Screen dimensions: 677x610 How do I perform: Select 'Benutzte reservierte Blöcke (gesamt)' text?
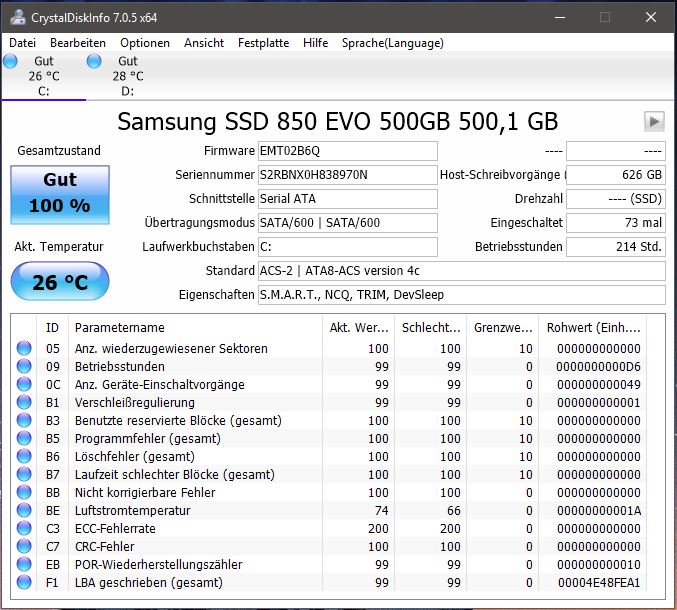point(178,420)
